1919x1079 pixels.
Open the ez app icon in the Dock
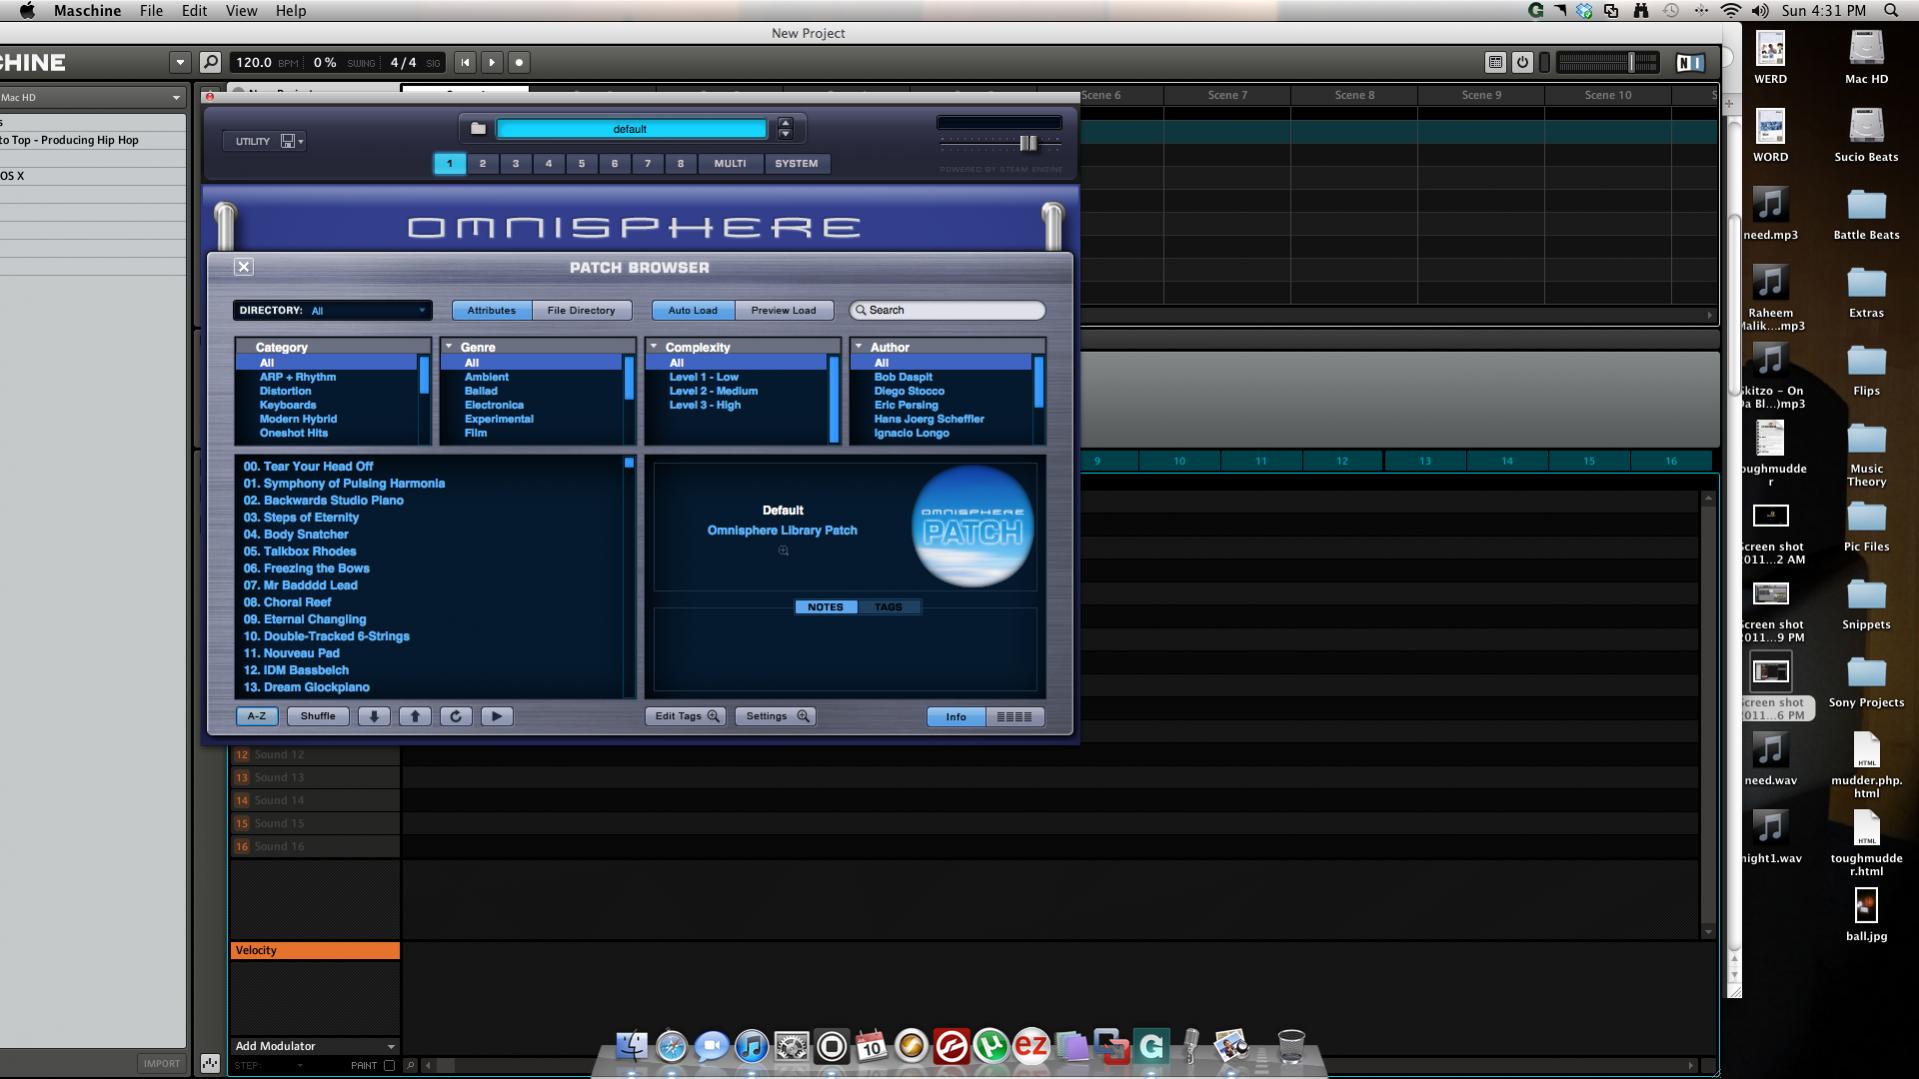[x=1031, y=1047]
